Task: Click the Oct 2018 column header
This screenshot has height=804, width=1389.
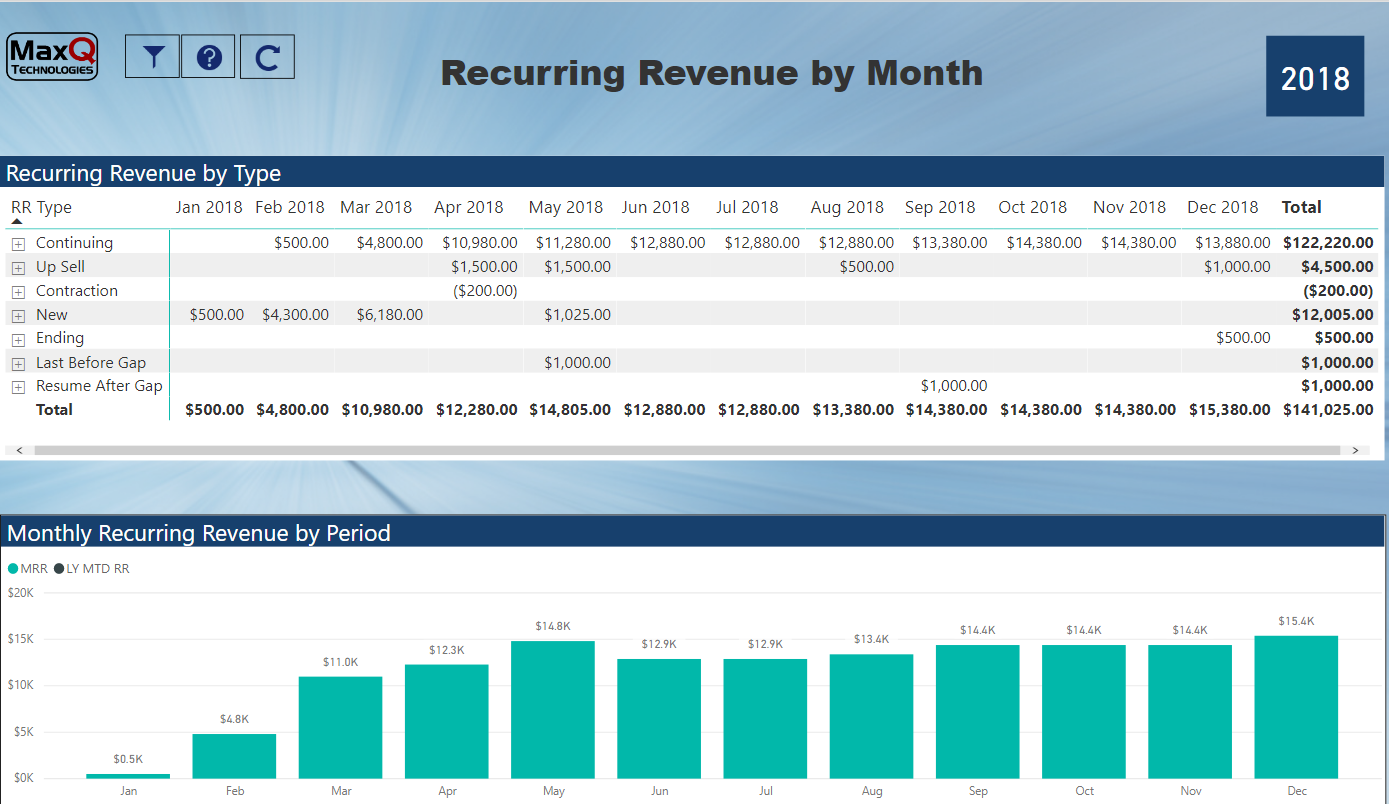Action: [1033, 208]
